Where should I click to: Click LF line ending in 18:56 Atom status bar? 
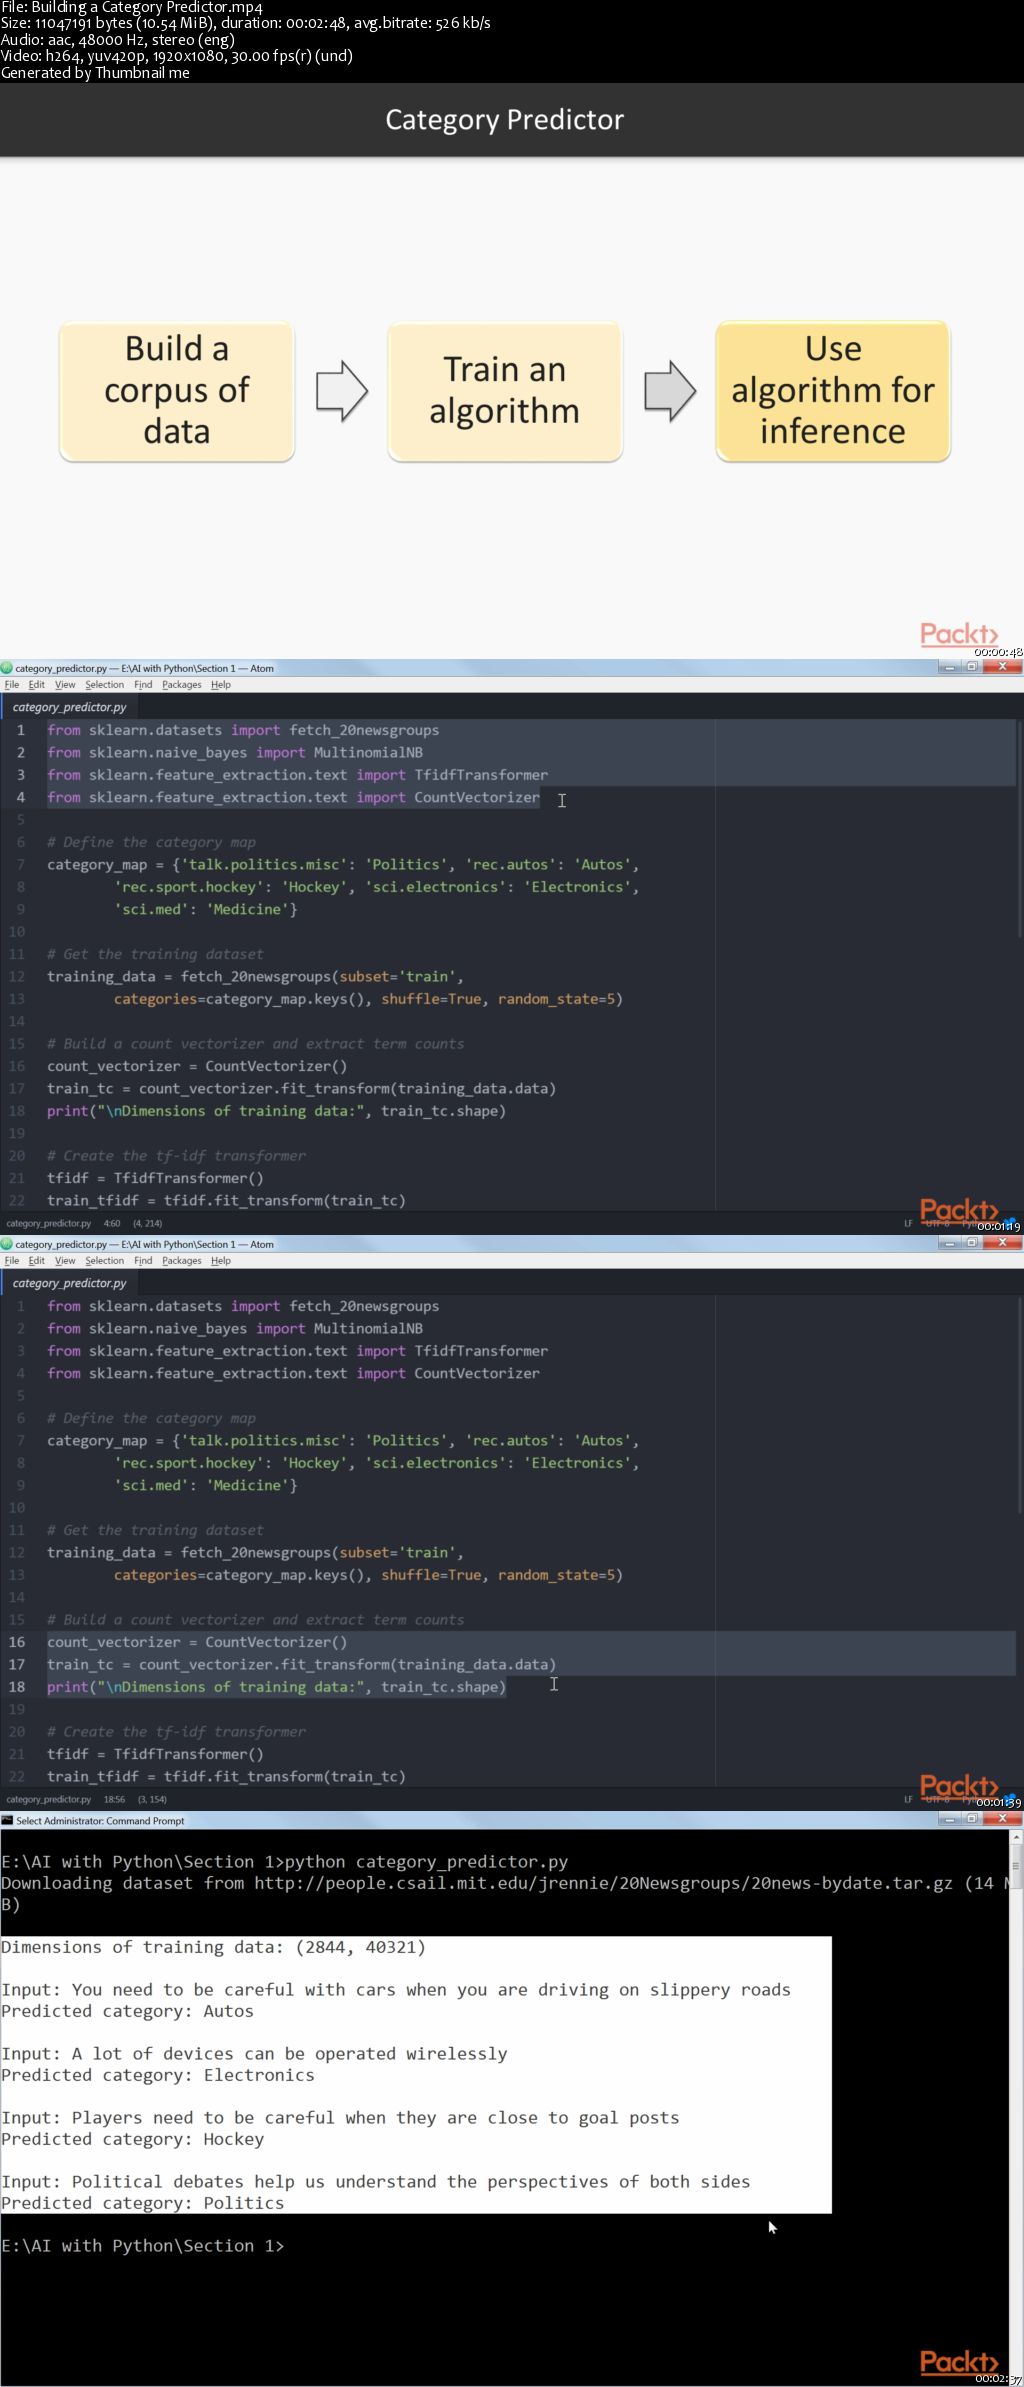pos(908,1799)
